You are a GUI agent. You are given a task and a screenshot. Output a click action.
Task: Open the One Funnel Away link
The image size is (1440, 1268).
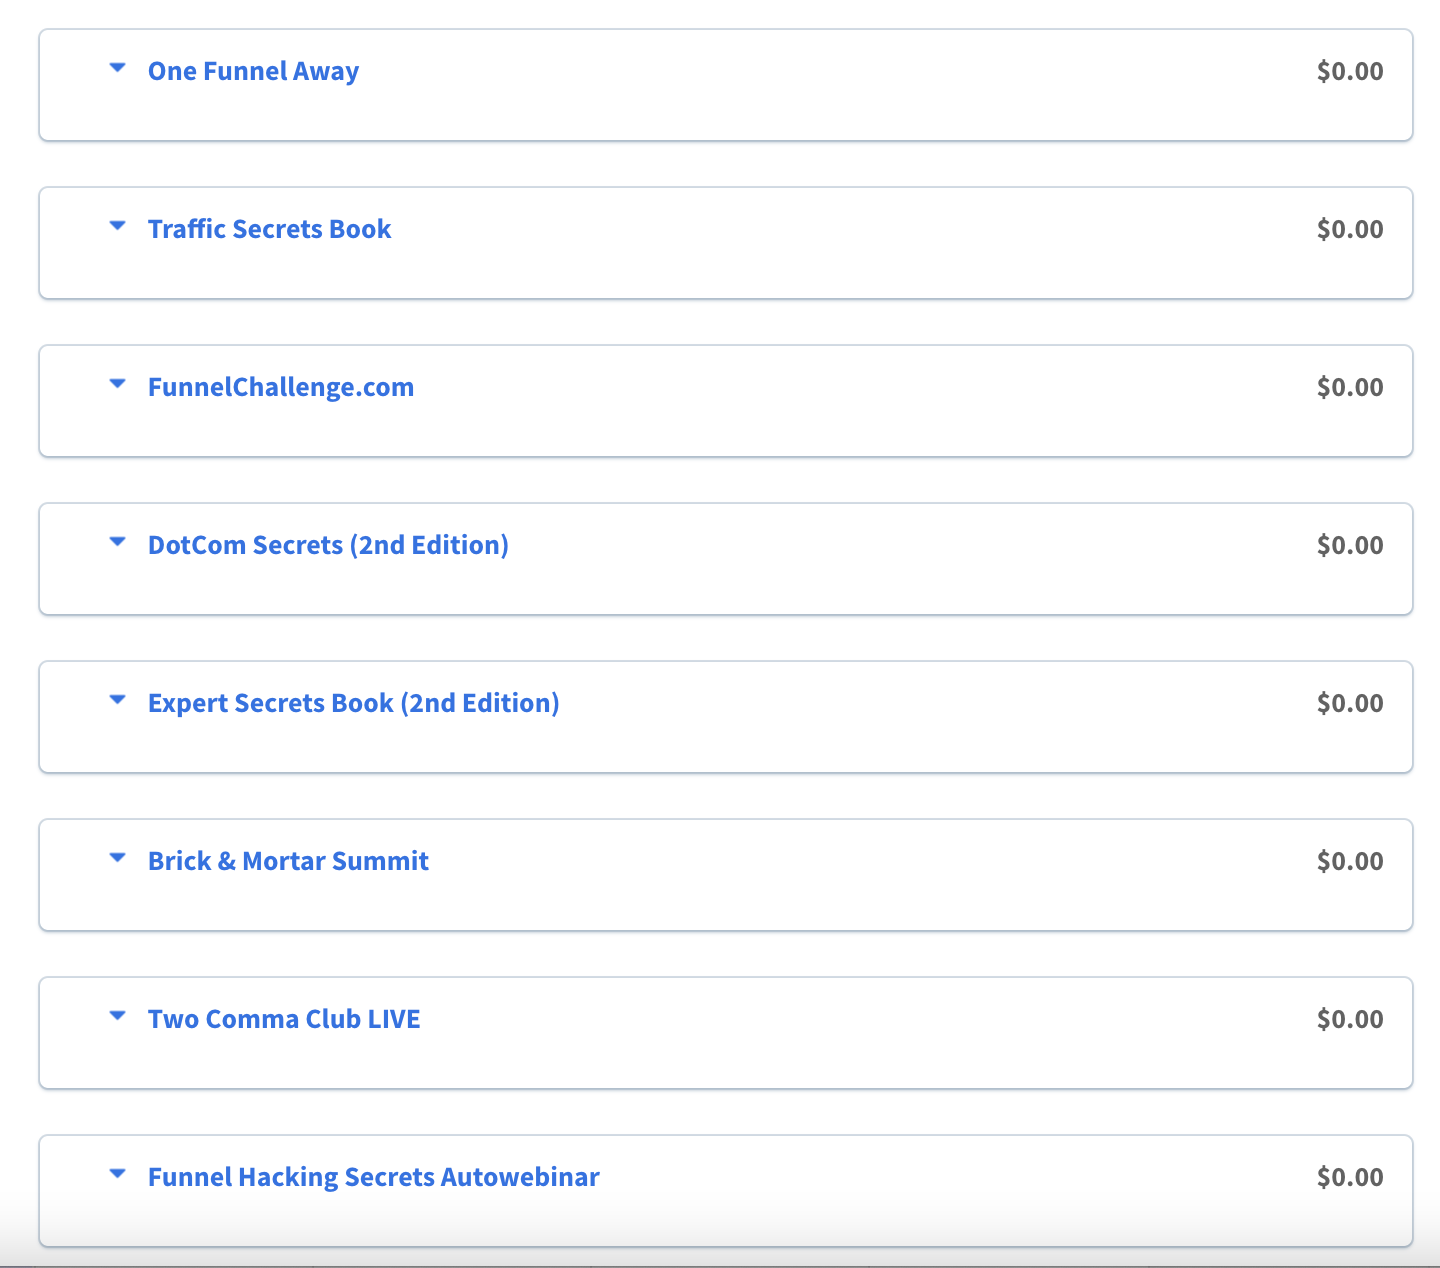point(253,71)
